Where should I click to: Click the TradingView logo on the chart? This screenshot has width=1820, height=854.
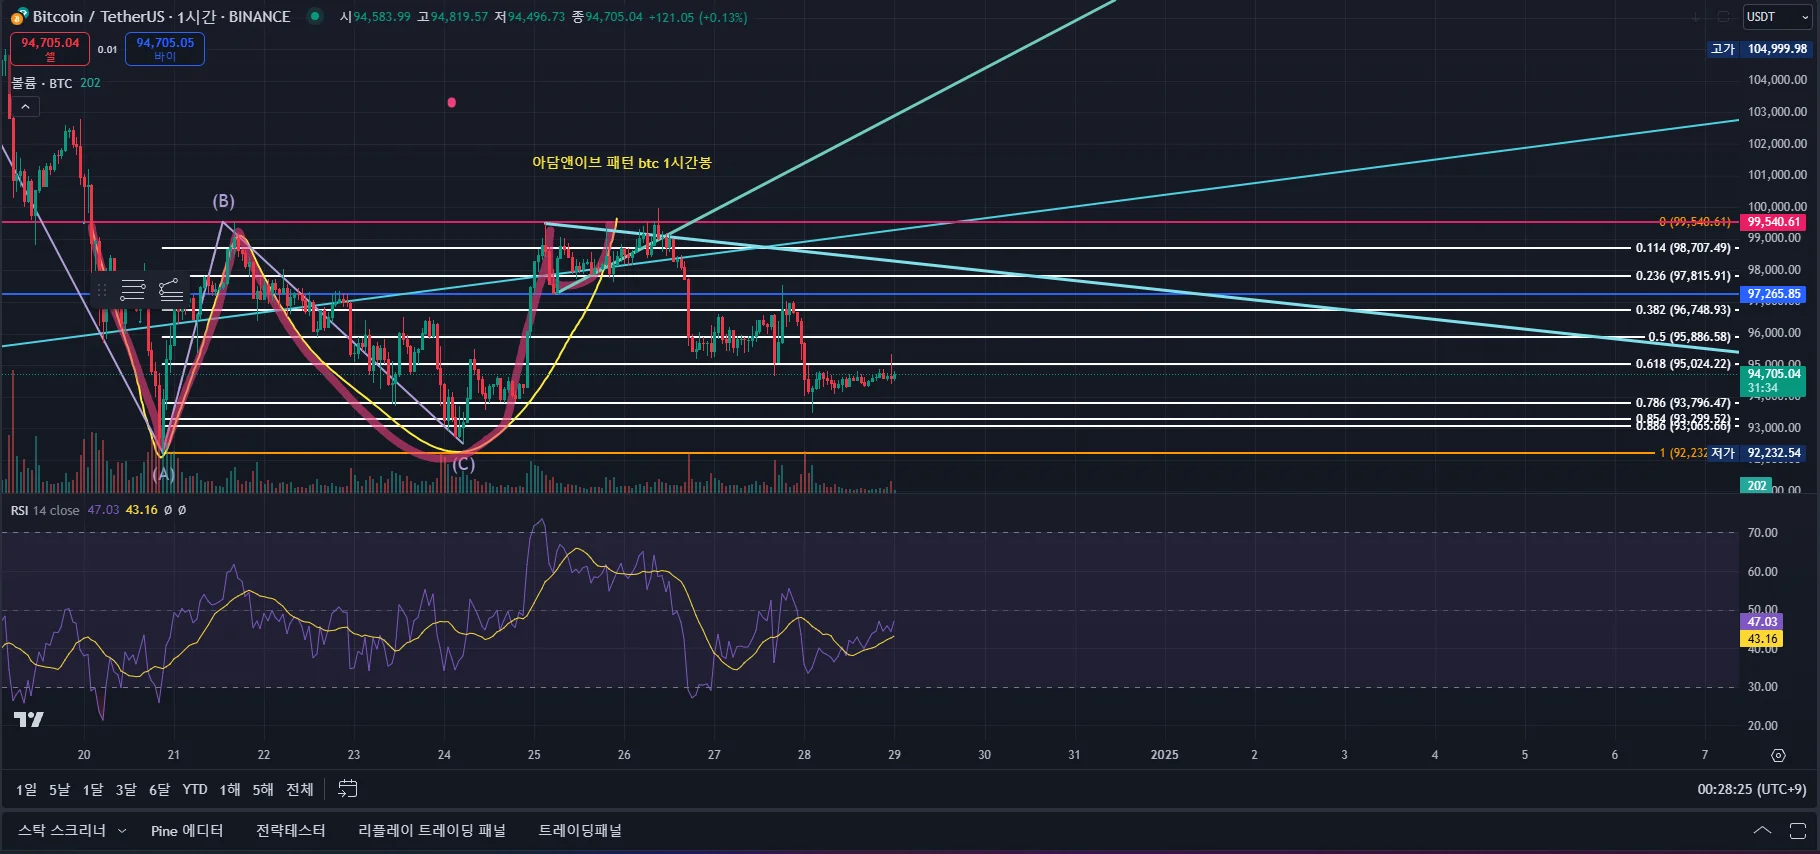[x=28, y=719]
